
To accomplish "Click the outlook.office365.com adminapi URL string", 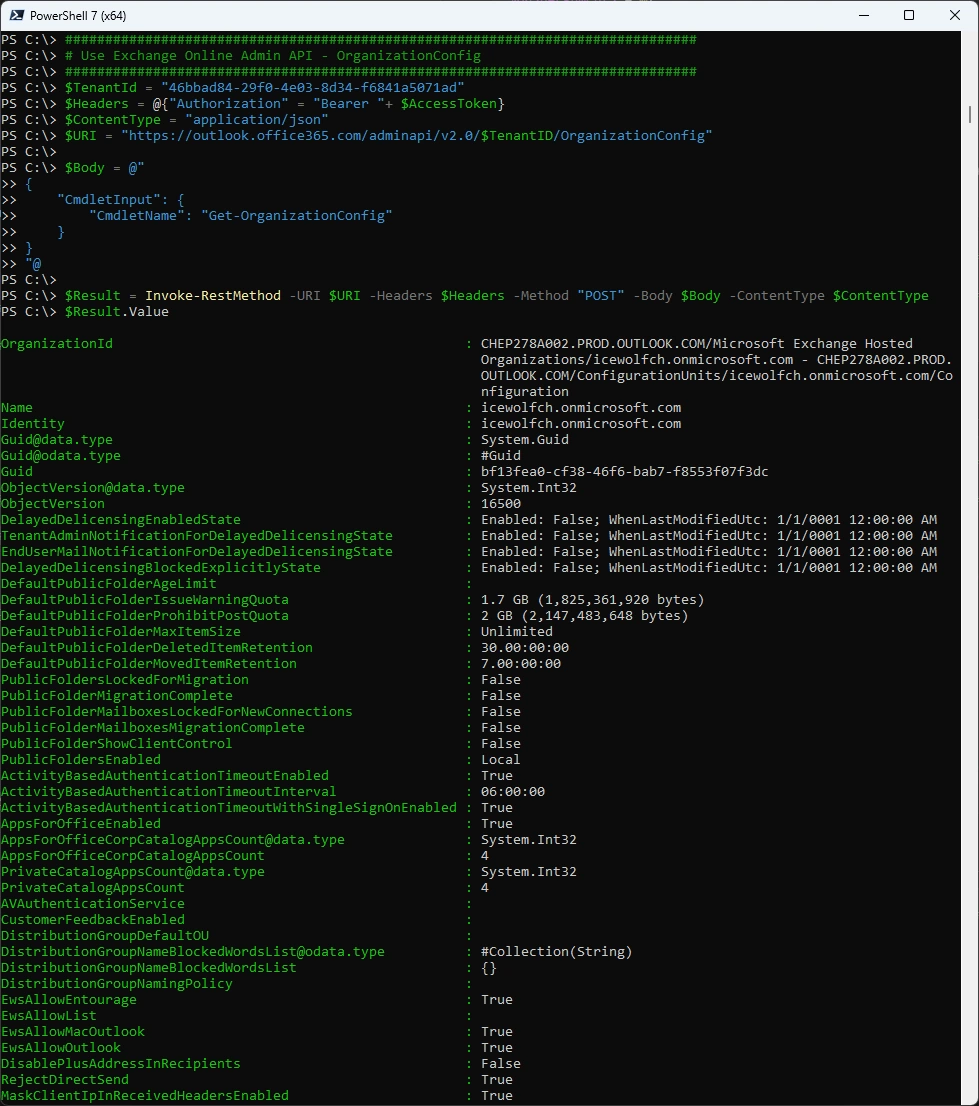I will tap(416, 136).
